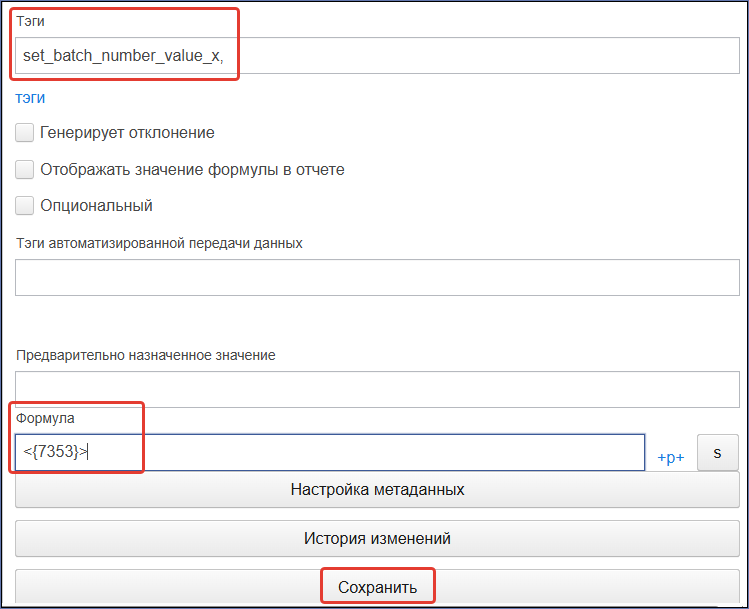This screenshot has width=749, height=609.
Task: Click the Тэги автоматизированной передачи данных label
Action: [x=160, y=244]
